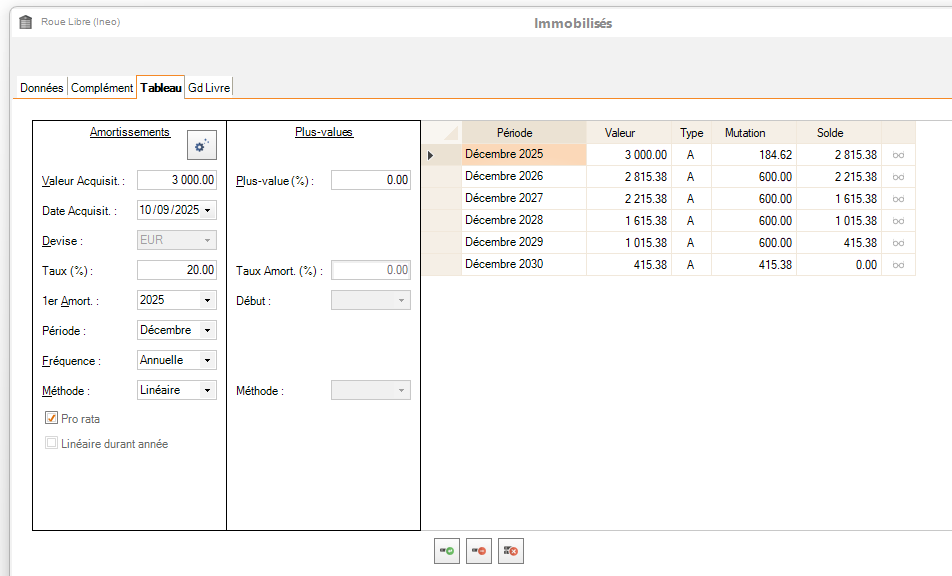Click the Valeur Acquisit. input field

[x=176, y=180]
